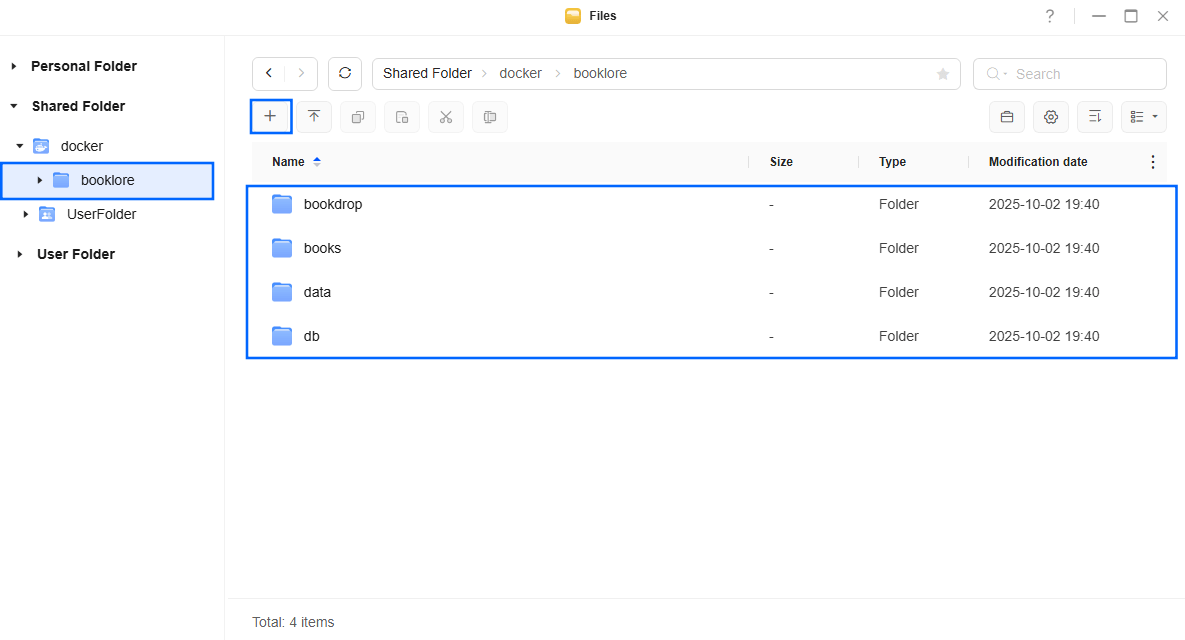Add booklore path to favorites star
1185x640 pixels.
(942, 74)
